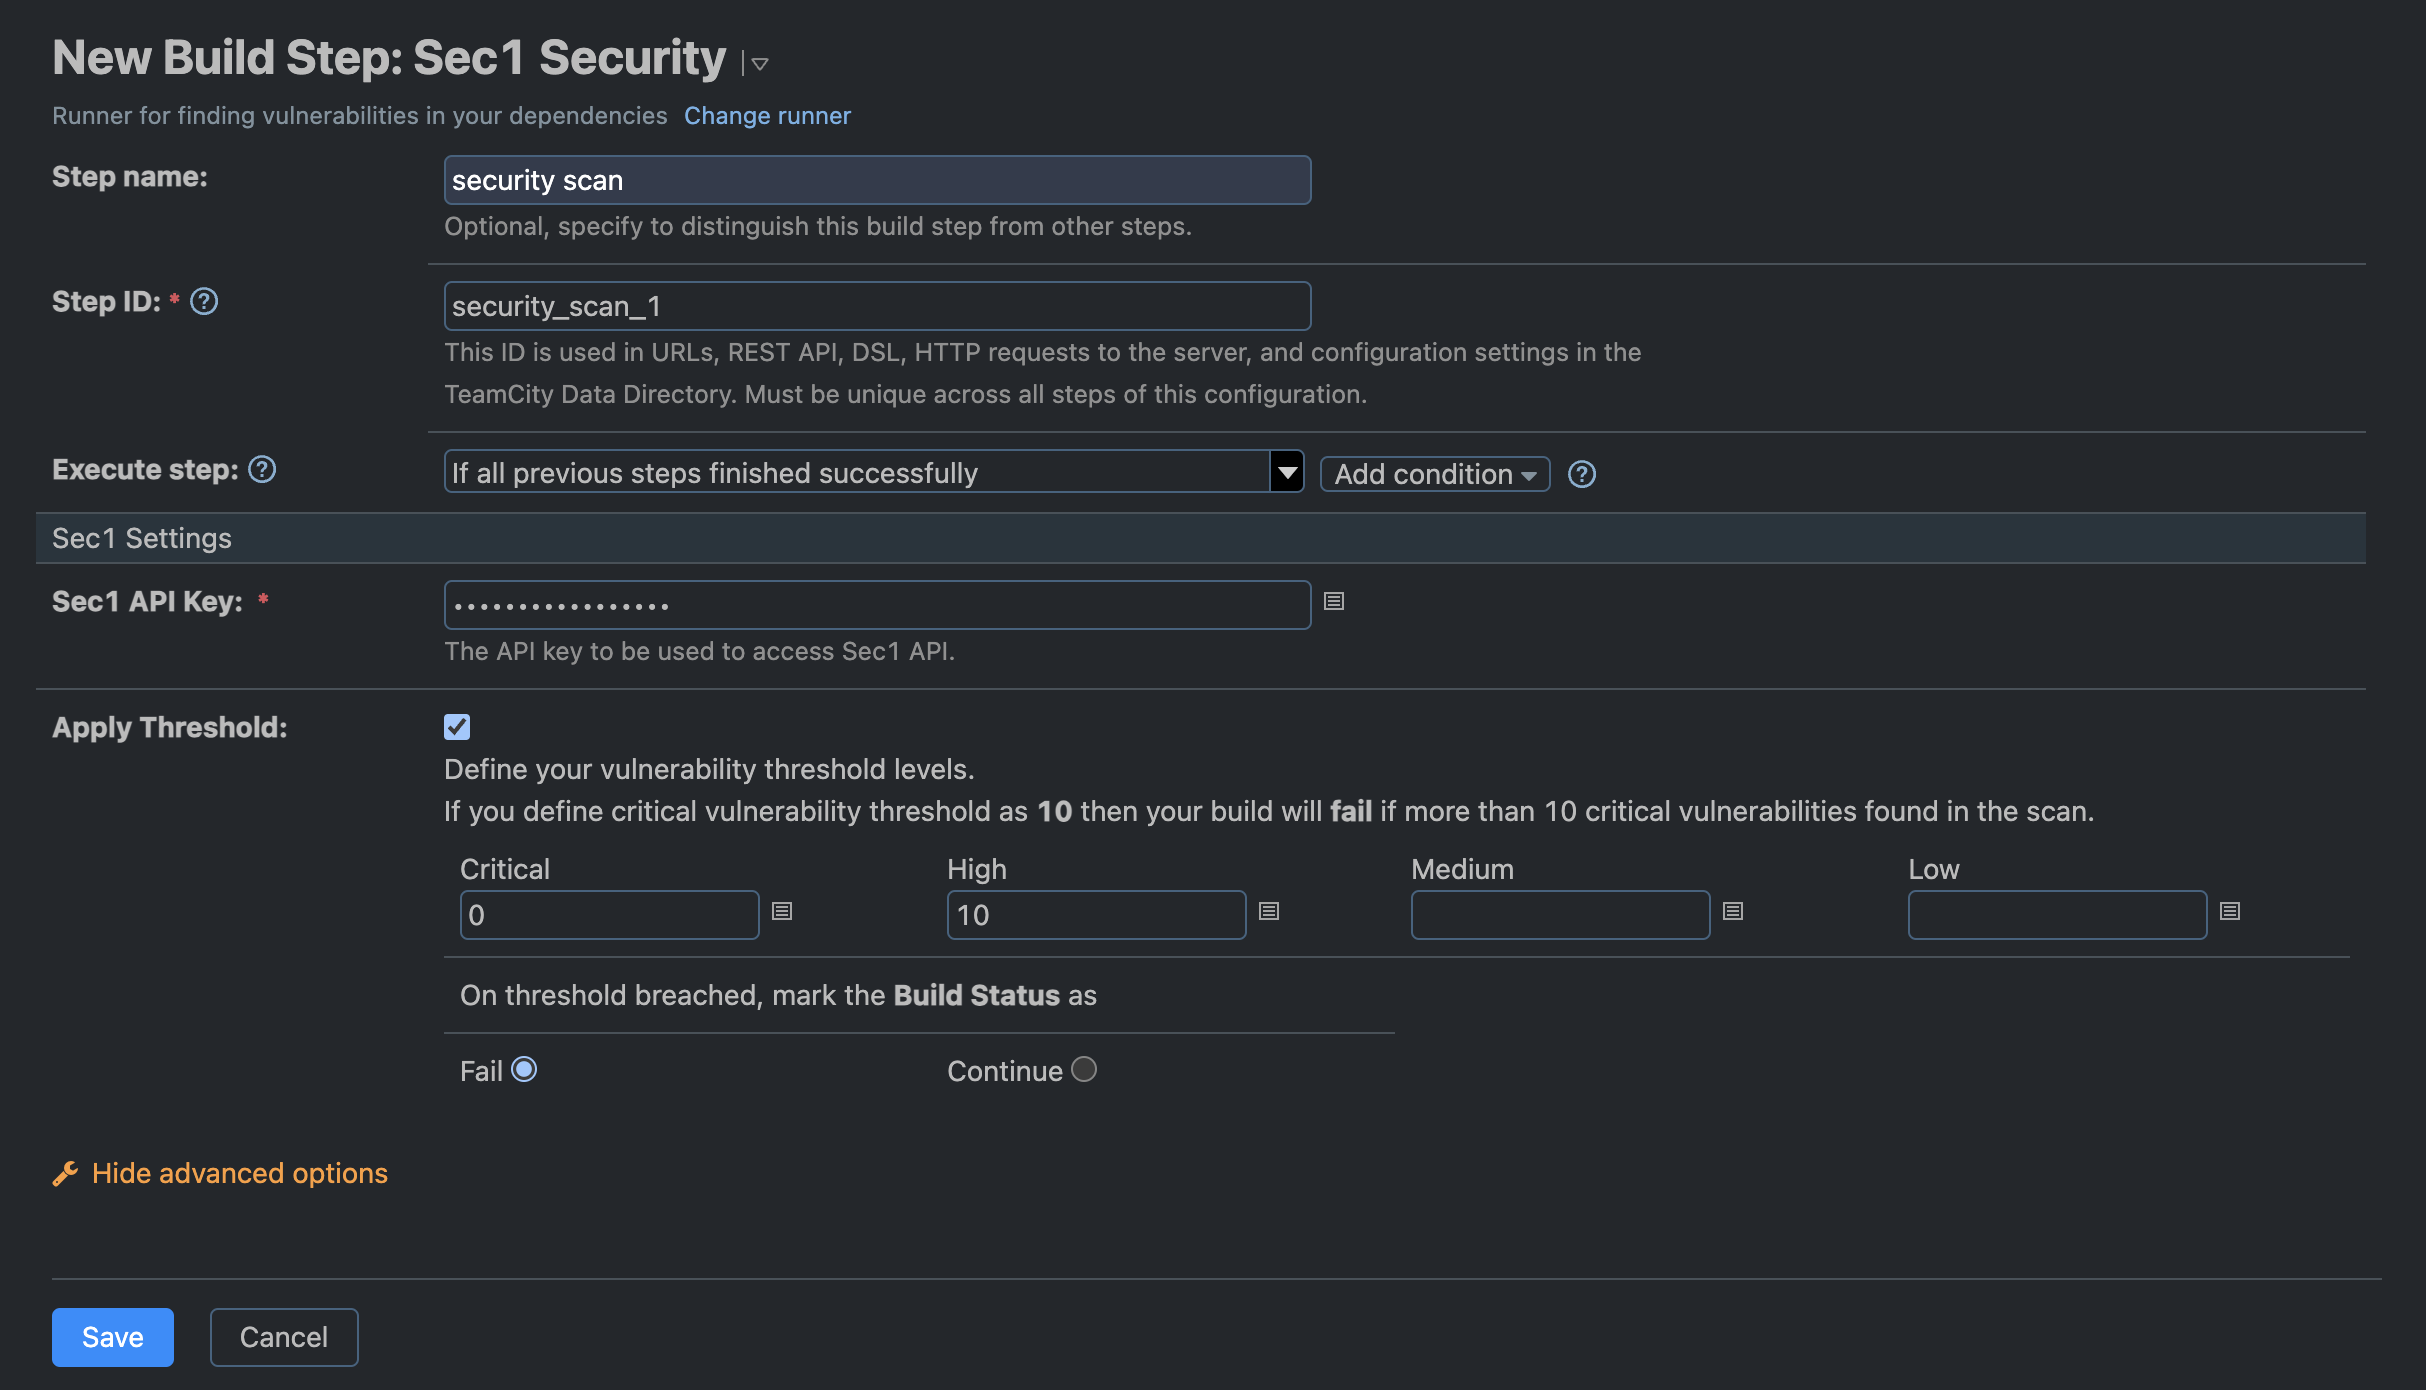Open the help icon next to Add condition
This screenshot has width=2426, height=1390.
[1581, 474]
